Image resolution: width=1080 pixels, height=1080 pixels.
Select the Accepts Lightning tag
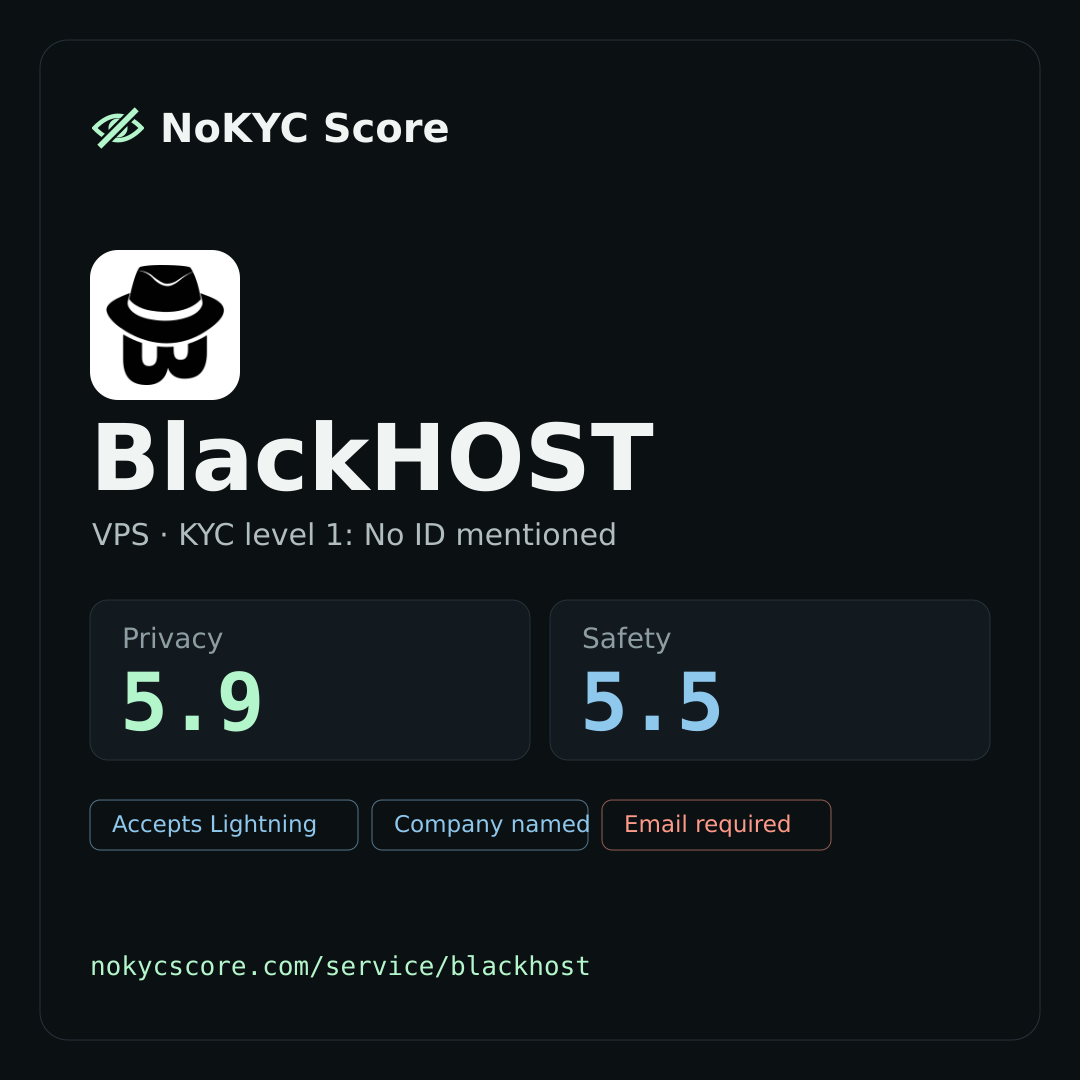[x=224, y=824]
